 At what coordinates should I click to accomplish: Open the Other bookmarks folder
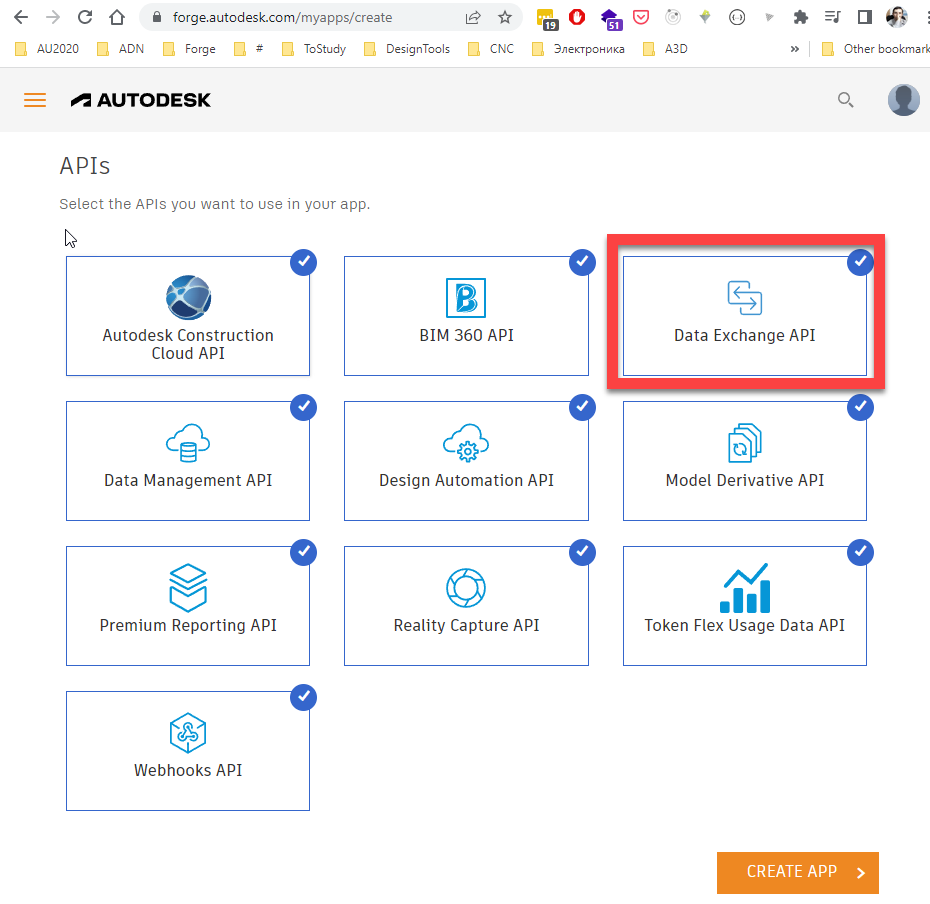[875, 49]
